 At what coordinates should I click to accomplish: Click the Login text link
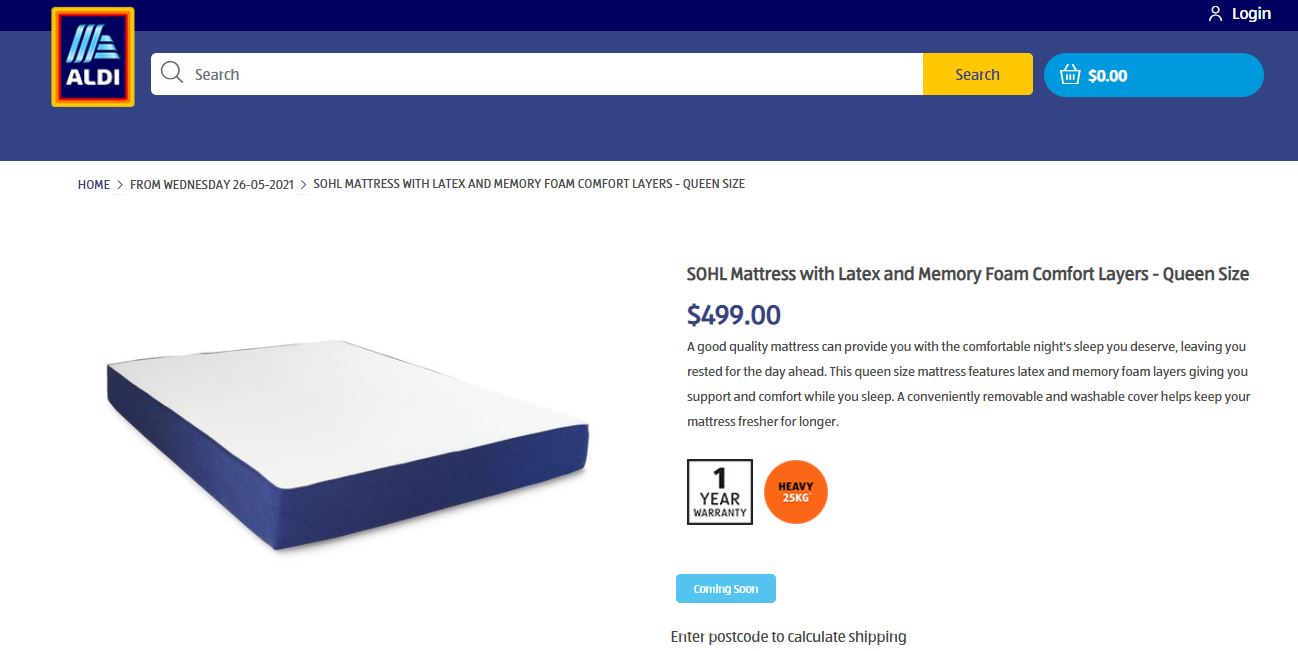[x=1250, y=13]
